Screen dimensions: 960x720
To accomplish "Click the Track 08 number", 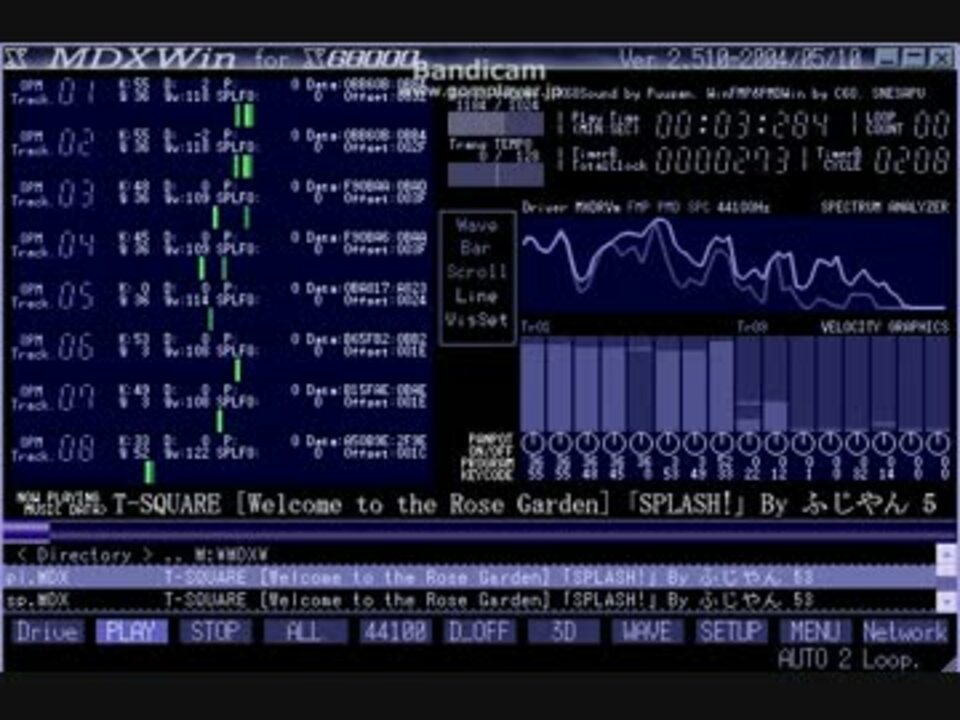I will coord(76,449).
